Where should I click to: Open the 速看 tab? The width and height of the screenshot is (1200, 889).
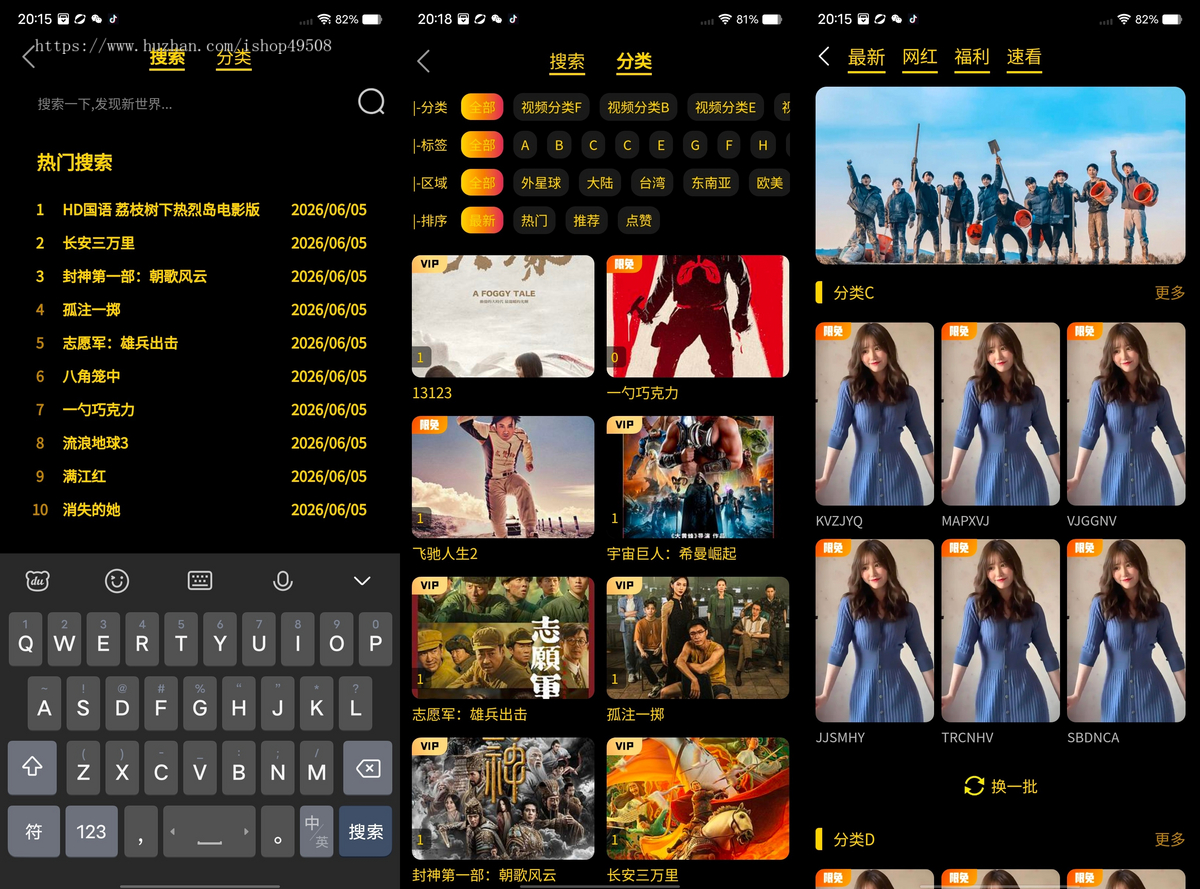pyautogui.click(x=1024, y=58)
